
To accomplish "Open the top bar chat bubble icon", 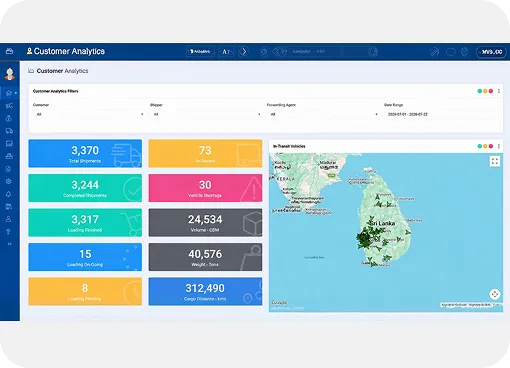I will (x=450, y=52).
